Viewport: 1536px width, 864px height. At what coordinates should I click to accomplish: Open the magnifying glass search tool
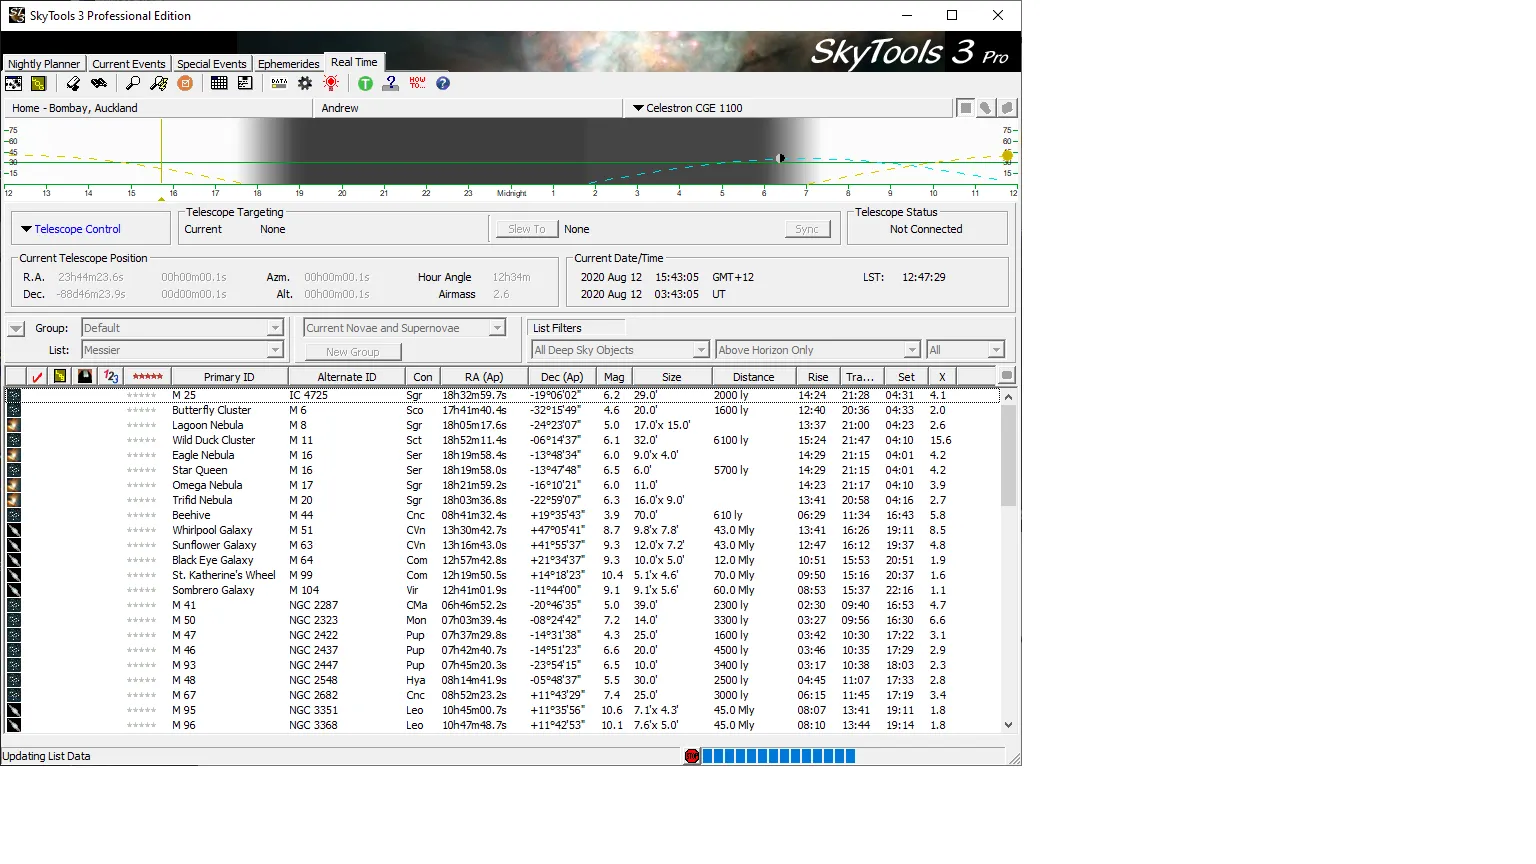132,84
